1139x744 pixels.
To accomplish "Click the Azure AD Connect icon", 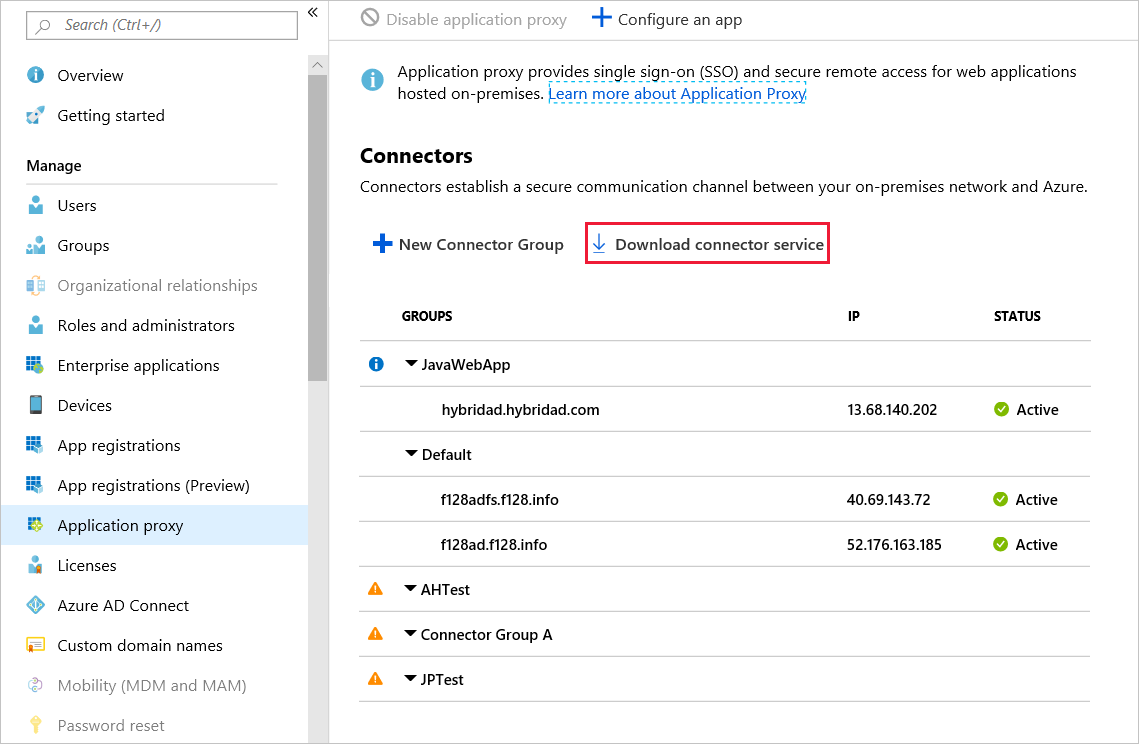I will 36,605.
